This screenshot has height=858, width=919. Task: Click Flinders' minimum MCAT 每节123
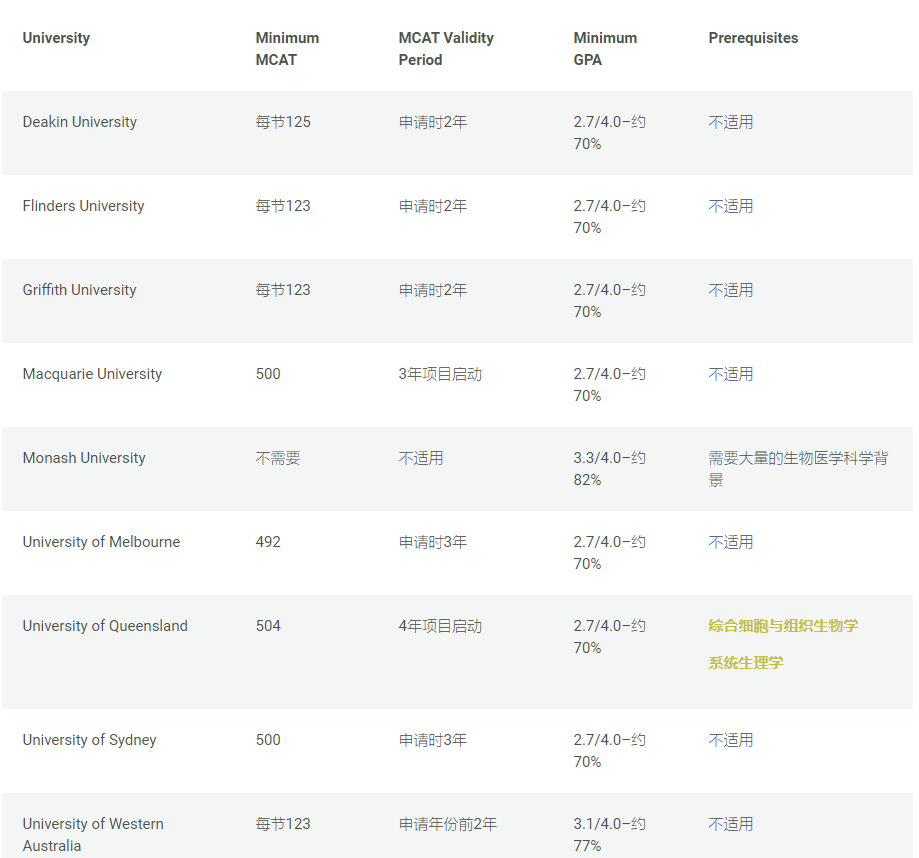283,206
